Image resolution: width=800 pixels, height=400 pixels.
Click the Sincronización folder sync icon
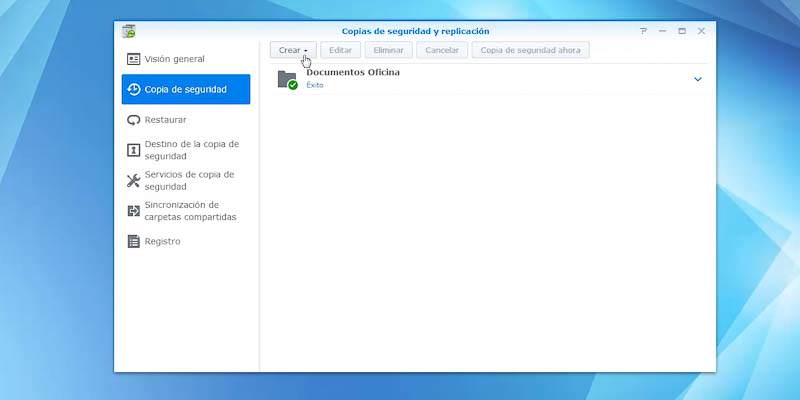[x=133, y=211]
